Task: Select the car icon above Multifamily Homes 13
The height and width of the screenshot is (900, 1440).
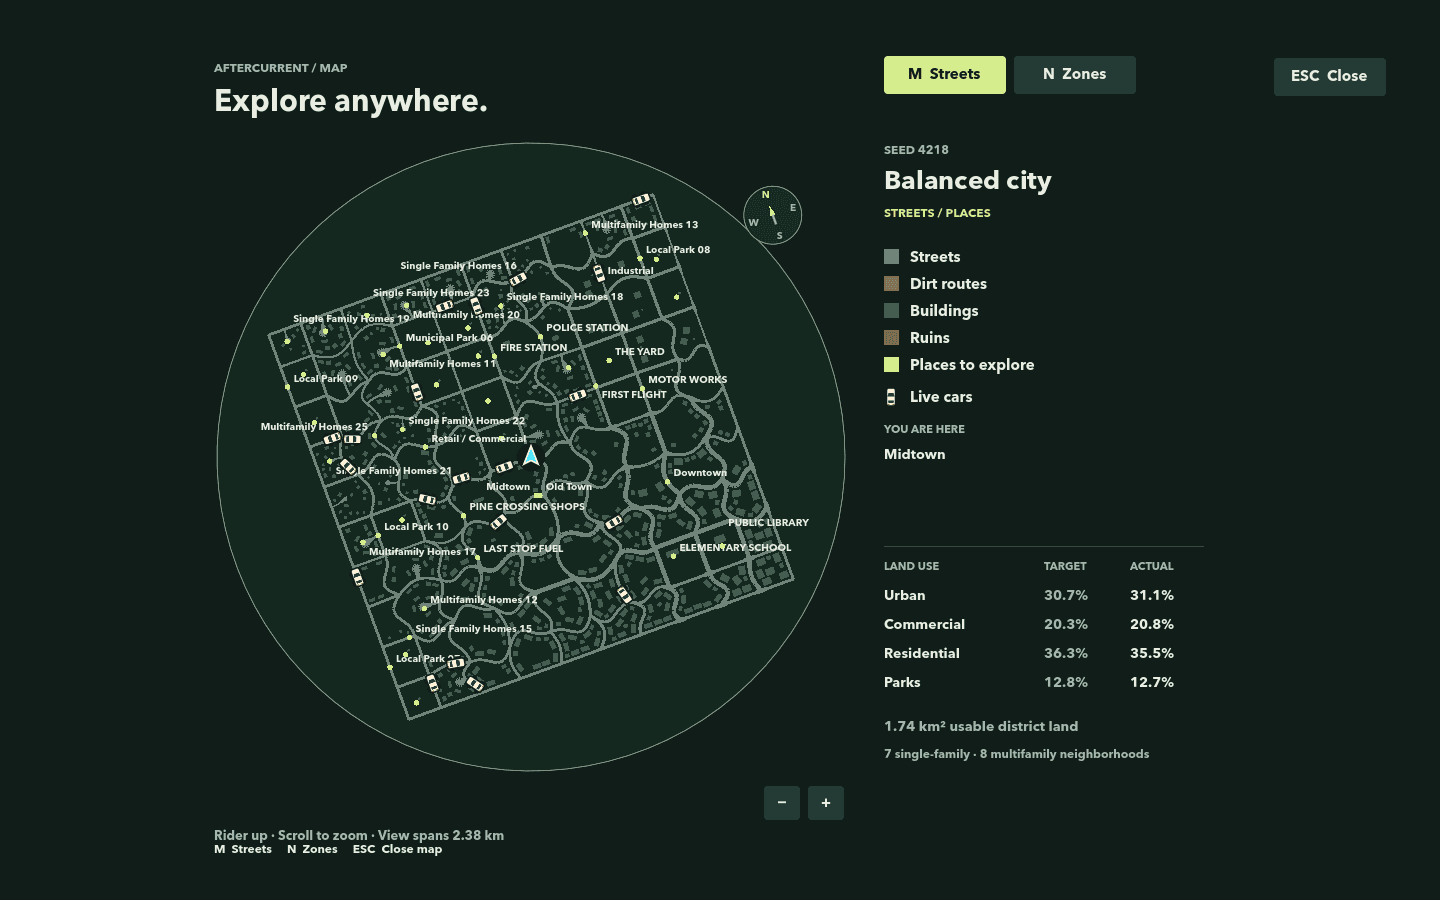Action: (642, 200)
